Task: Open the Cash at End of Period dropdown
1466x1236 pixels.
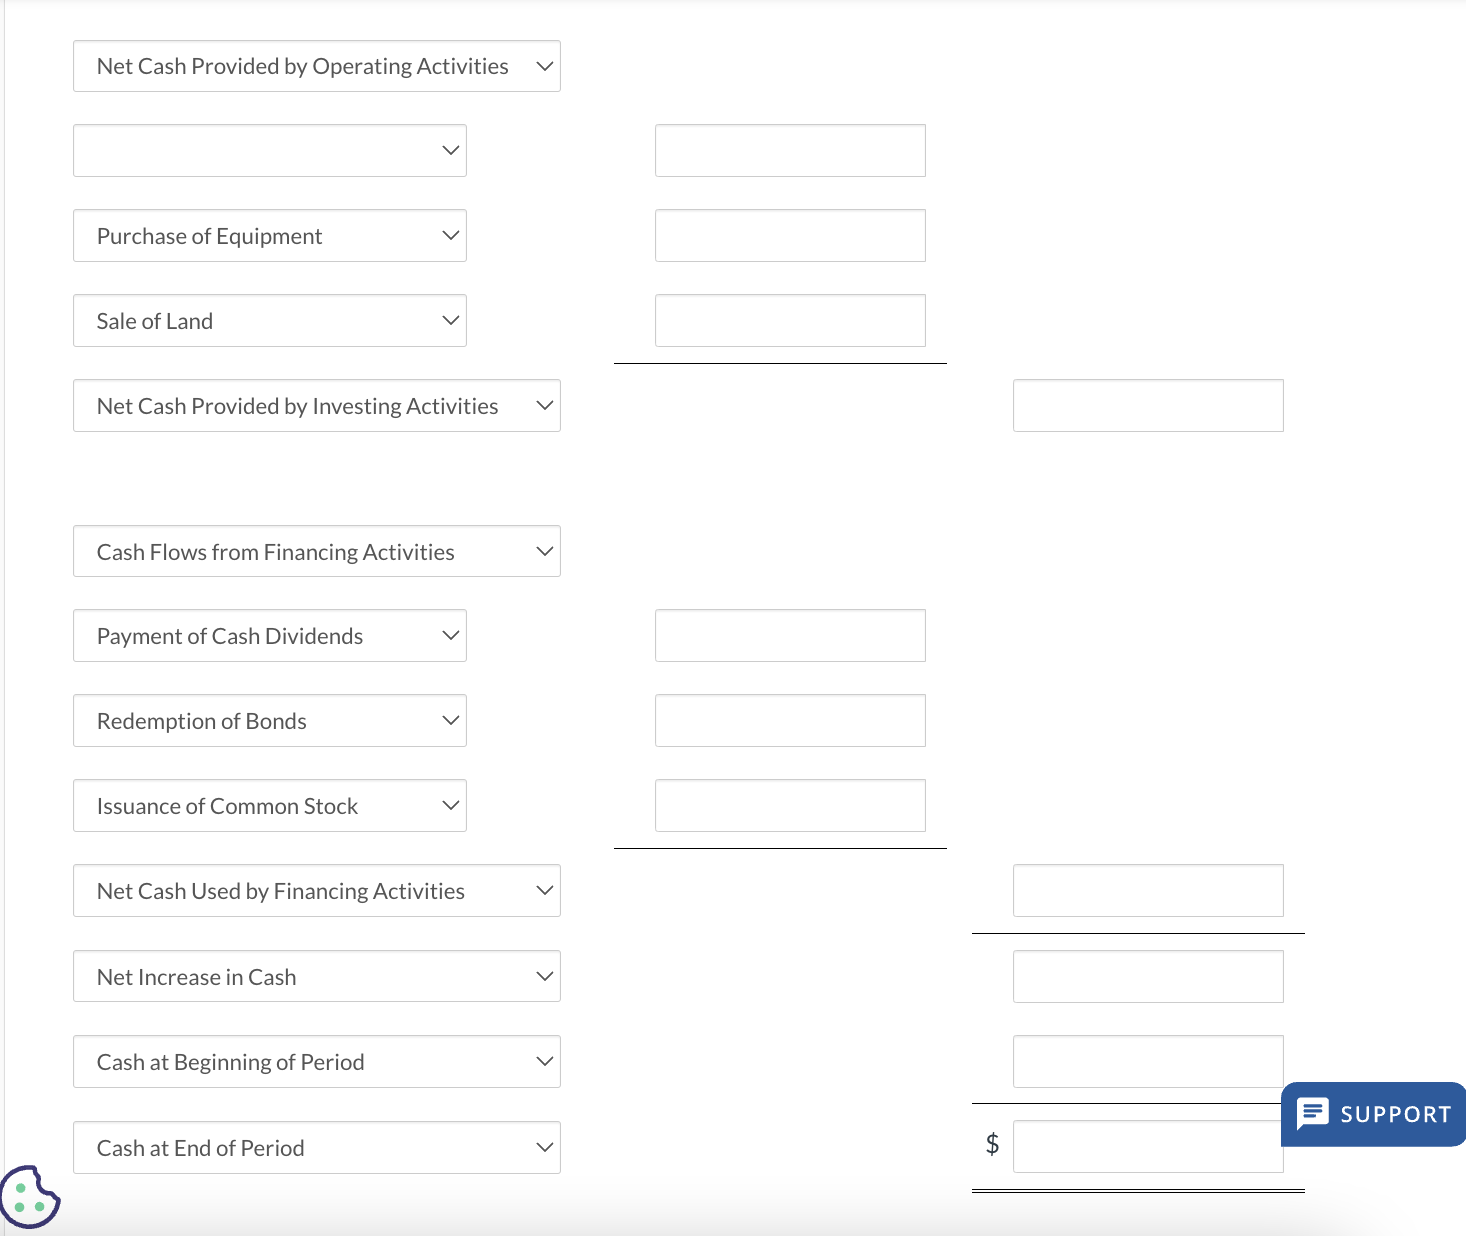Action: coord(316,1148)
